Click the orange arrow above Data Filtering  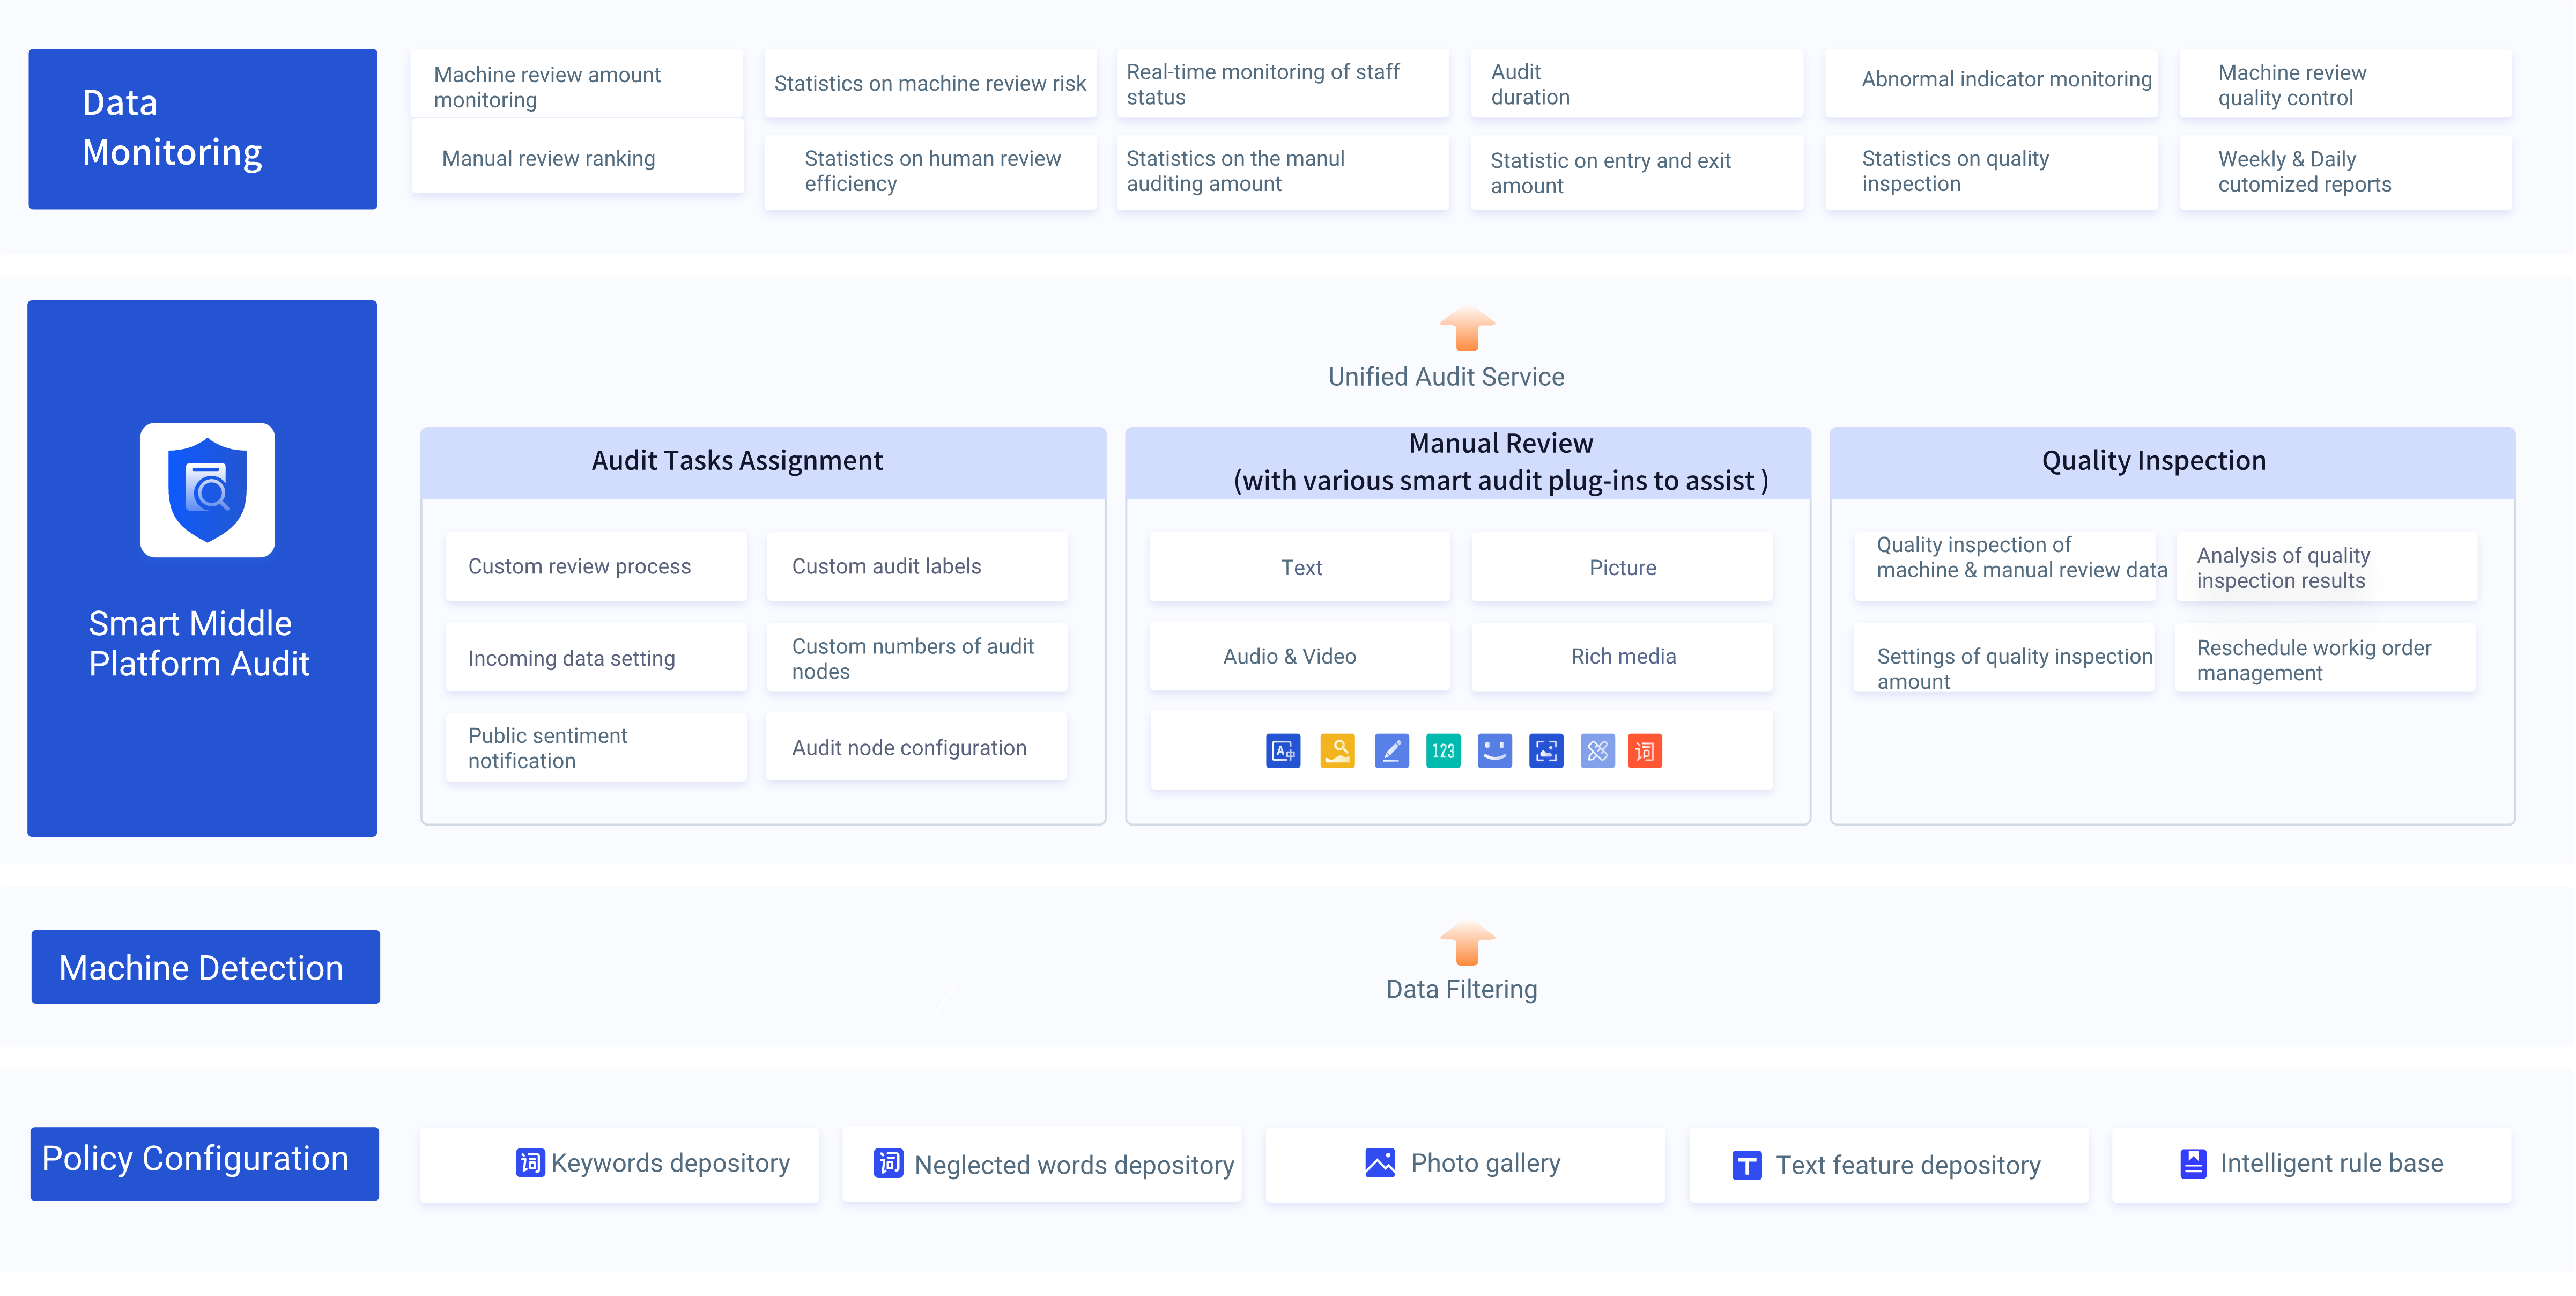coord(1467,943)
